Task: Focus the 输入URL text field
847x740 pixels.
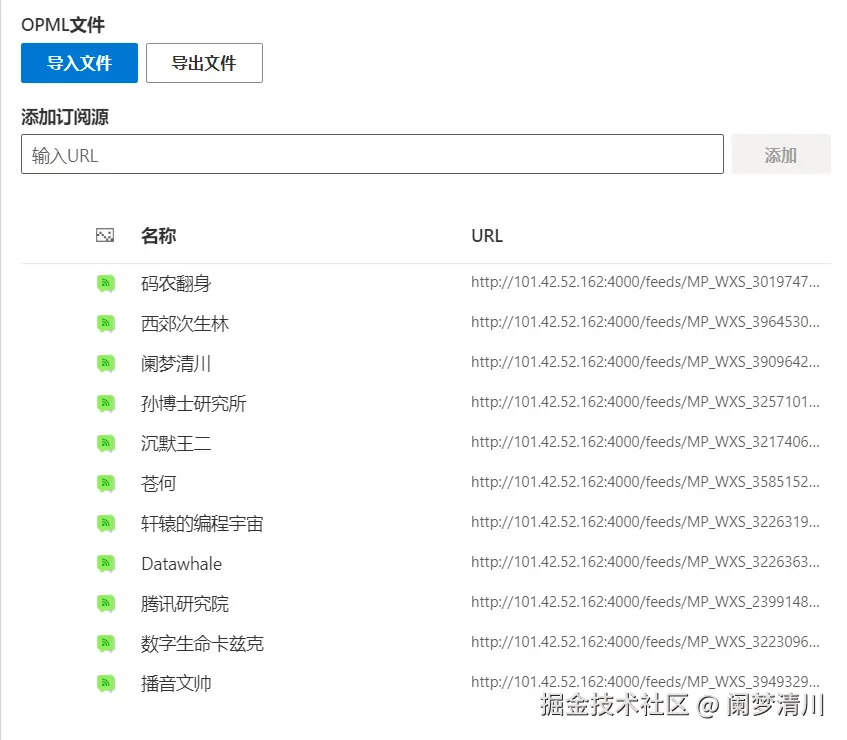Action: (372, 154)
